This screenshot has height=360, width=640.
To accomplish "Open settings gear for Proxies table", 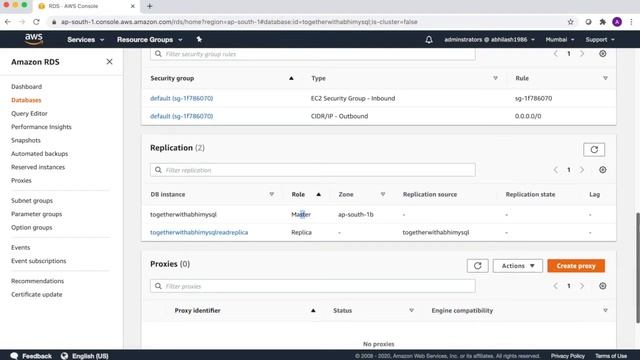I will pos(602,286).
